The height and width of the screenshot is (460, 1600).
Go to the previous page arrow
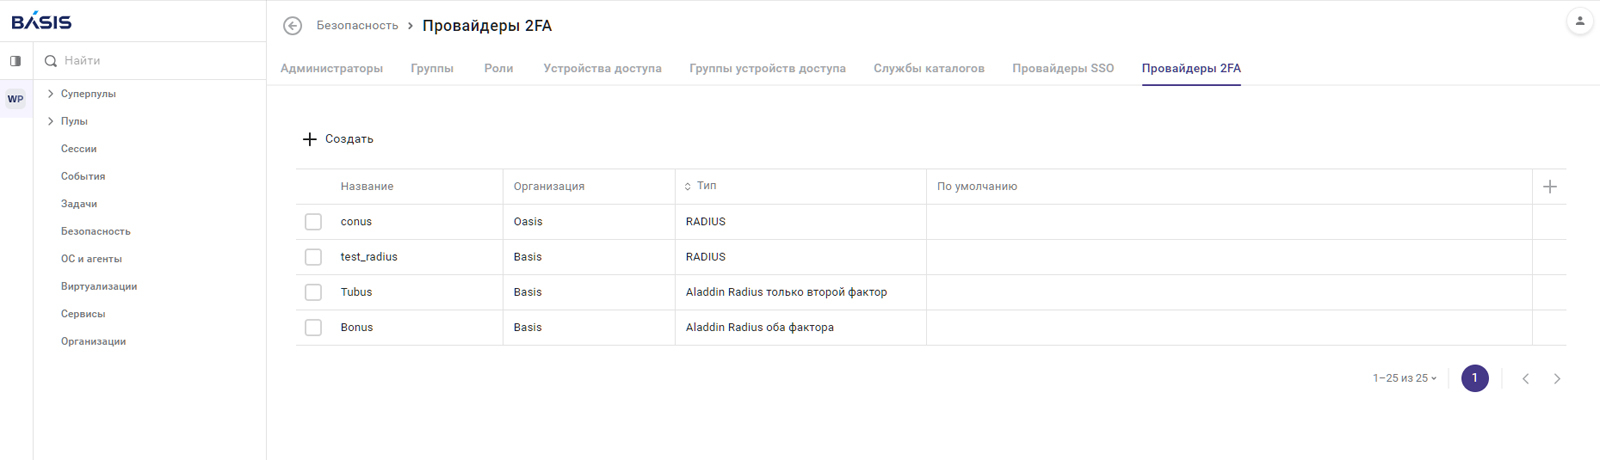1525,379
